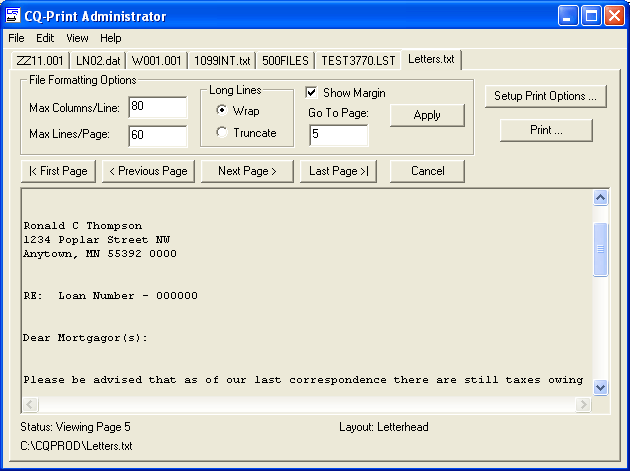This screenshot has width=630, height=471.
Task: Click the C:\CQPROD\Letters.txt file path
Action: tap(76, 446)
